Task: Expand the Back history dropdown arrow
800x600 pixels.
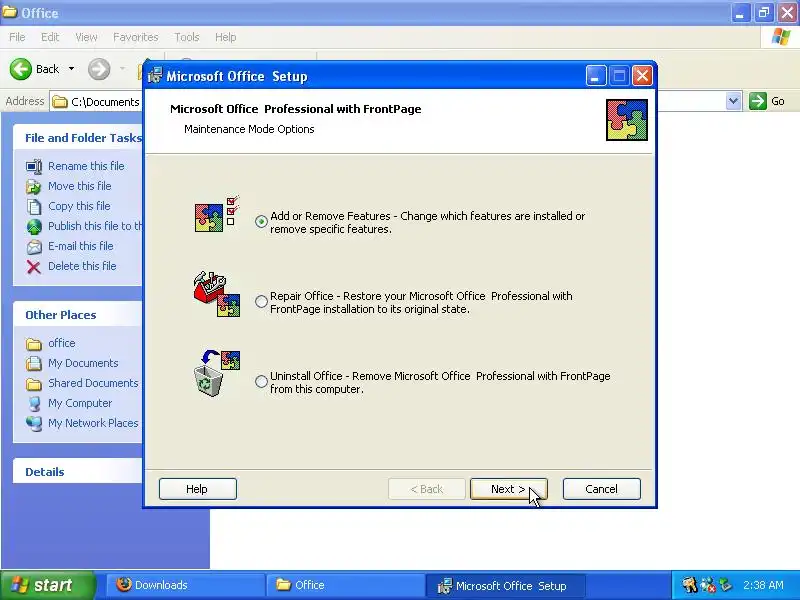Action: tap(71, 69)
